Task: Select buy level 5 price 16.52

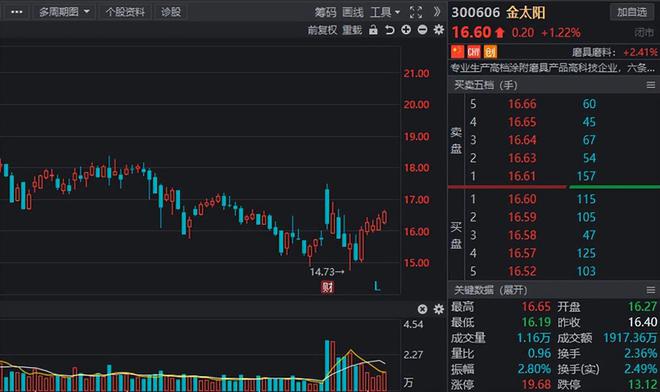Action: coord(522,271)
